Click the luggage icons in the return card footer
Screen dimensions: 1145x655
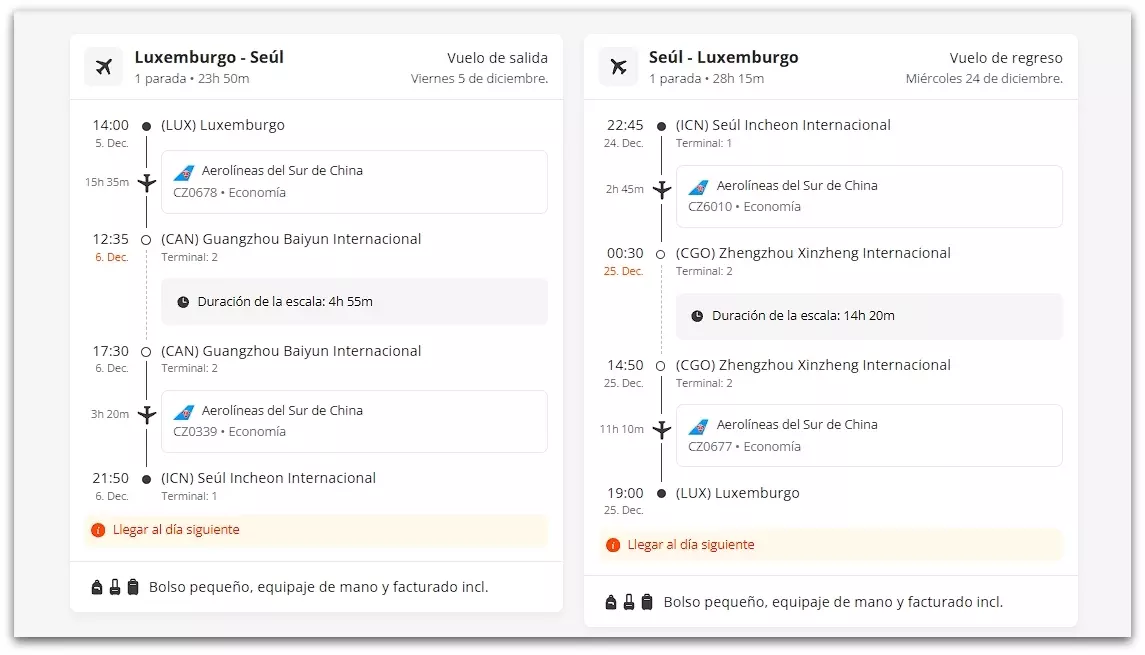pos(629,602)
